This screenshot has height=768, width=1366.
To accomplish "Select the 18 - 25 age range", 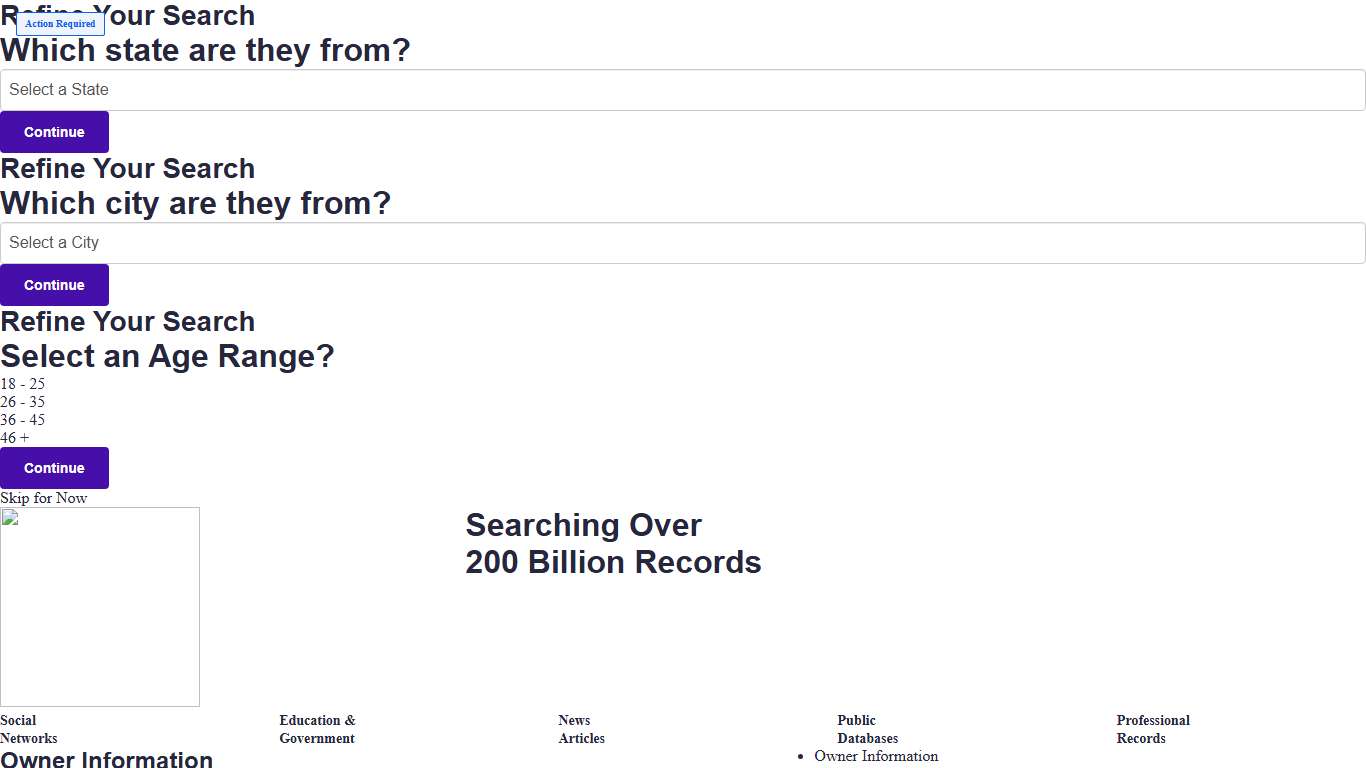I will (23, 384).
